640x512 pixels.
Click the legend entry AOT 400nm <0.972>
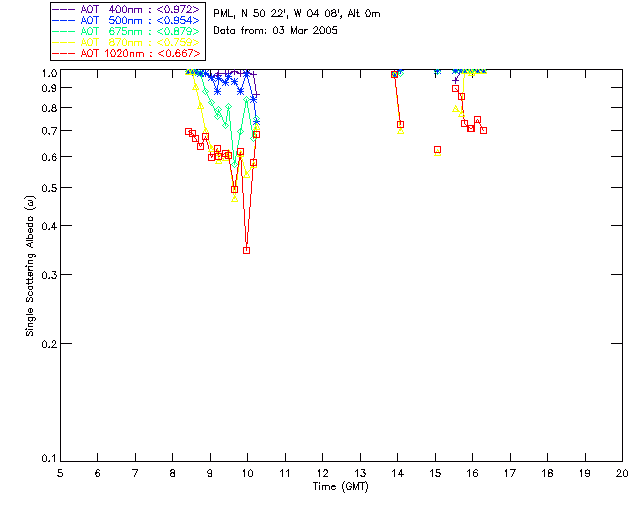click(126, 9)
